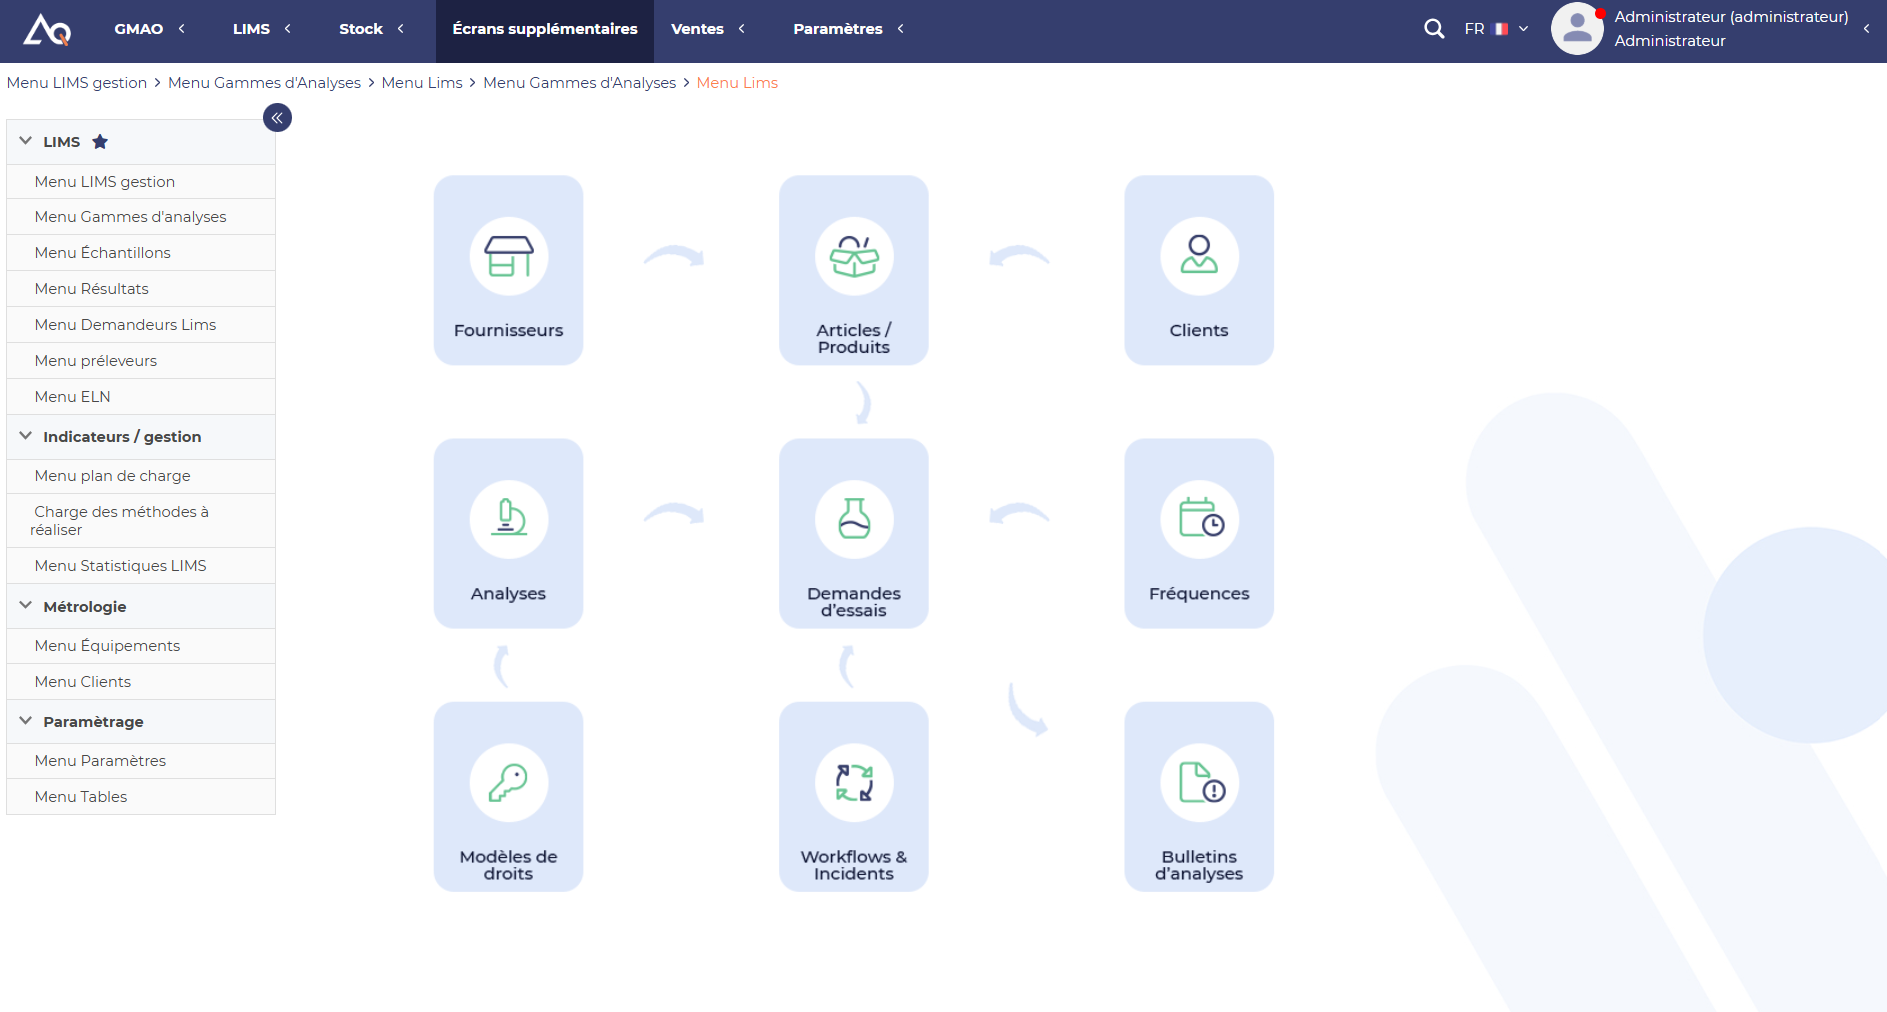Open the FR language dropdown
The width and height of the screenshot is (1887, 1012).
(x=1495, y=28)
